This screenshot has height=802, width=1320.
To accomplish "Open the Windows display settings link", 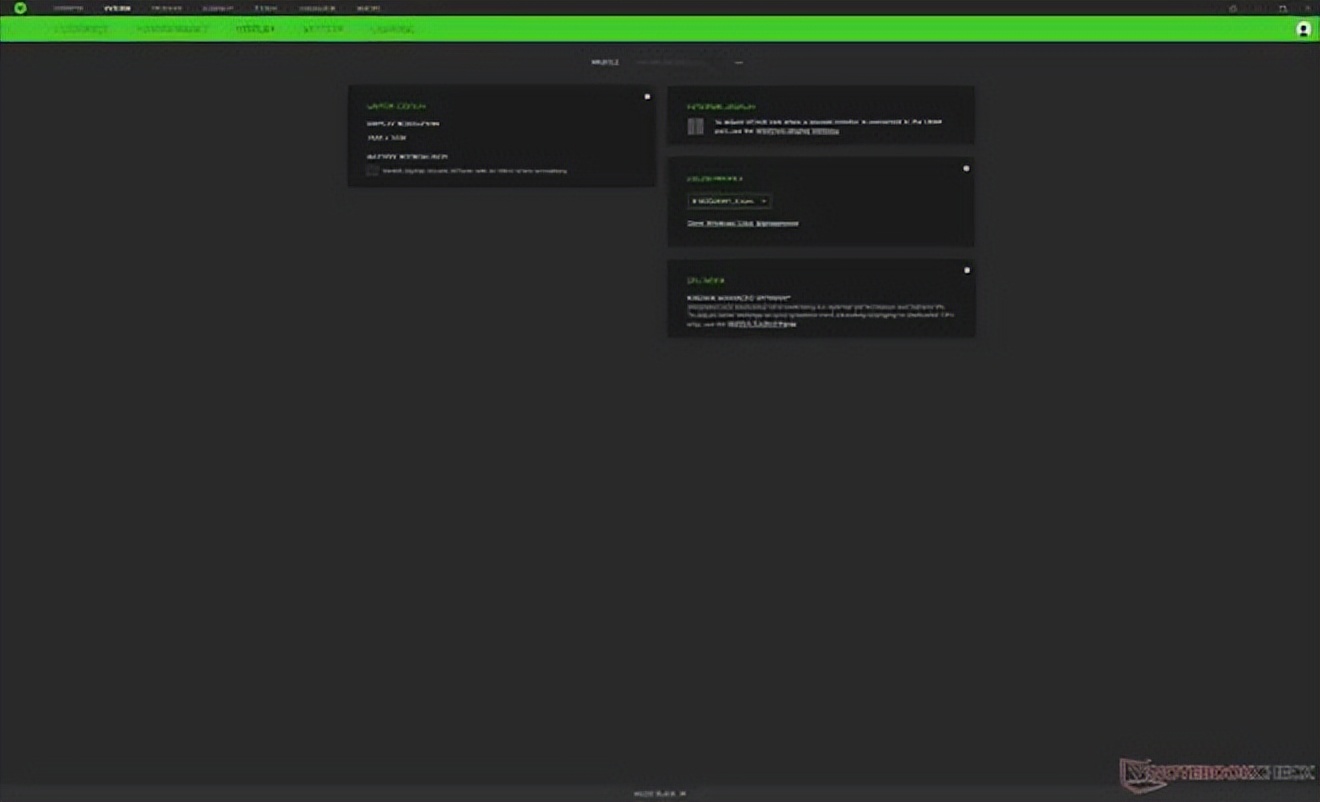I will 797,131.
